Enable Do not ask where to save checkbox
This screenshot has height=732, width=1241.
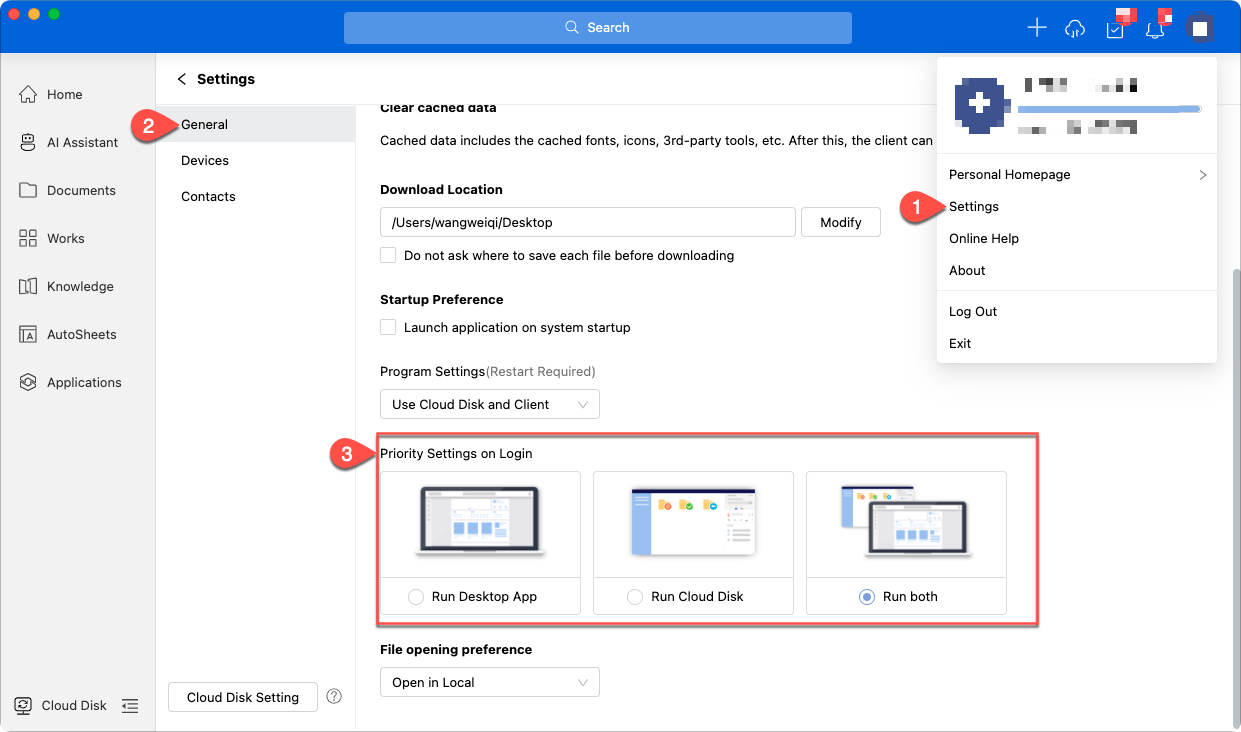pos(388,255)
